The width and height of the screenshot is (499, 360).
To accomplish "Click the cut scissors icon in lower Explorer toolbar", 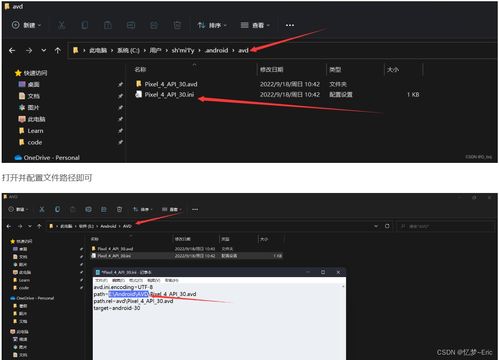I will click(x=42, y=209).
